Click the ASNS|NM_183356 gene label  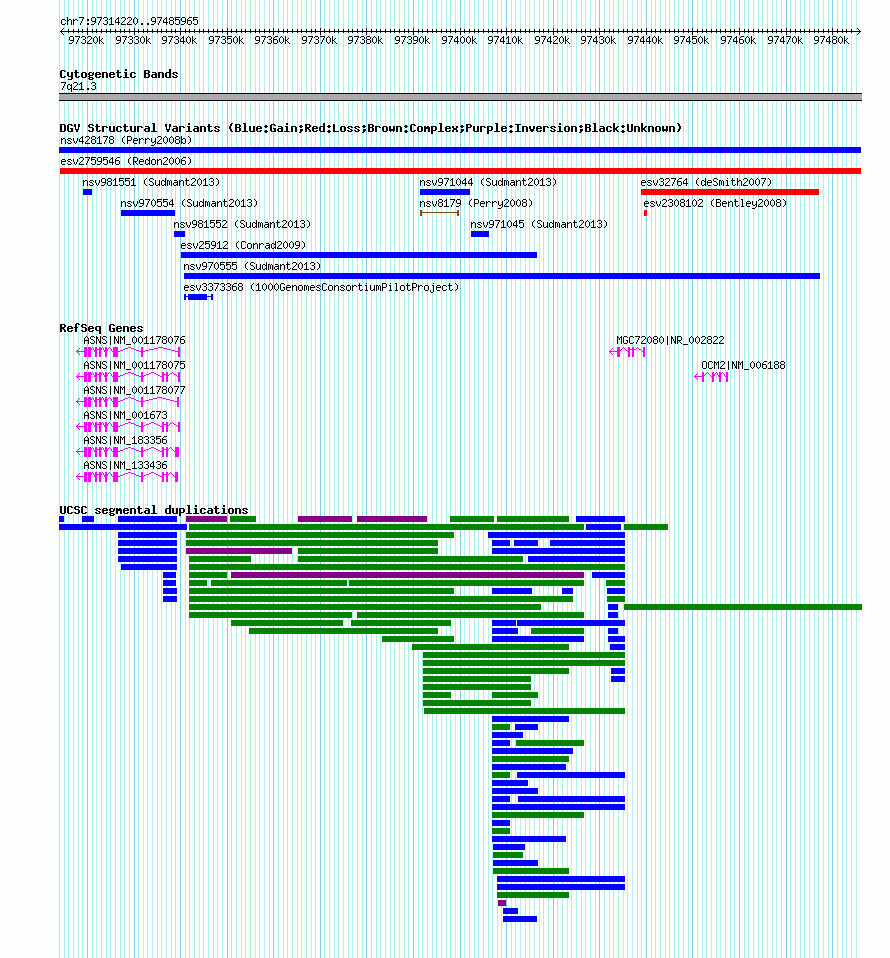click(x=125, y=441)
